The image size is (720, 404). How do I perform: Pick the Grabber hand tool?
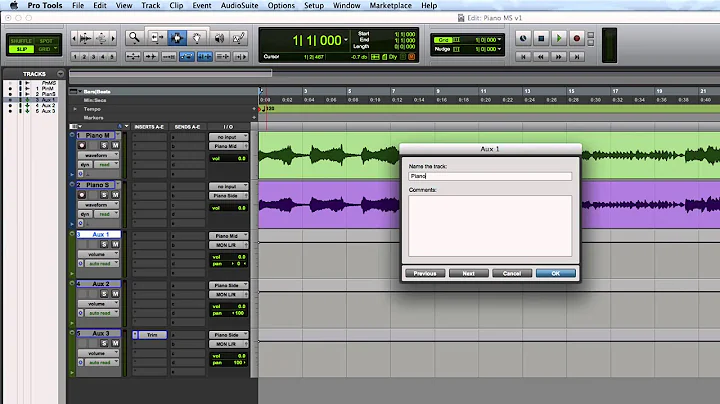click(x=197, y=38)
